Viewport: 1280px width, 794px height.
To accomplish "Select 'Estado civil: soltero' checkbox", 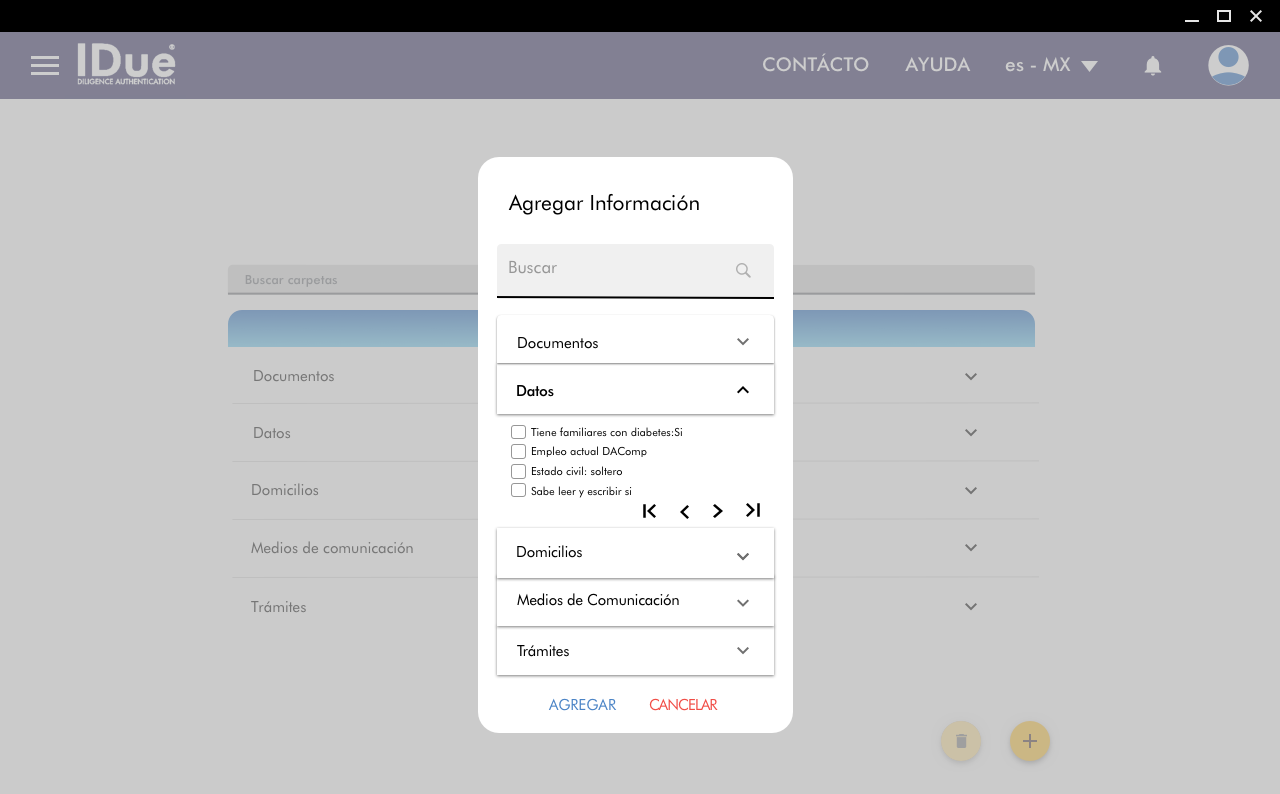I will click(518, 471).
